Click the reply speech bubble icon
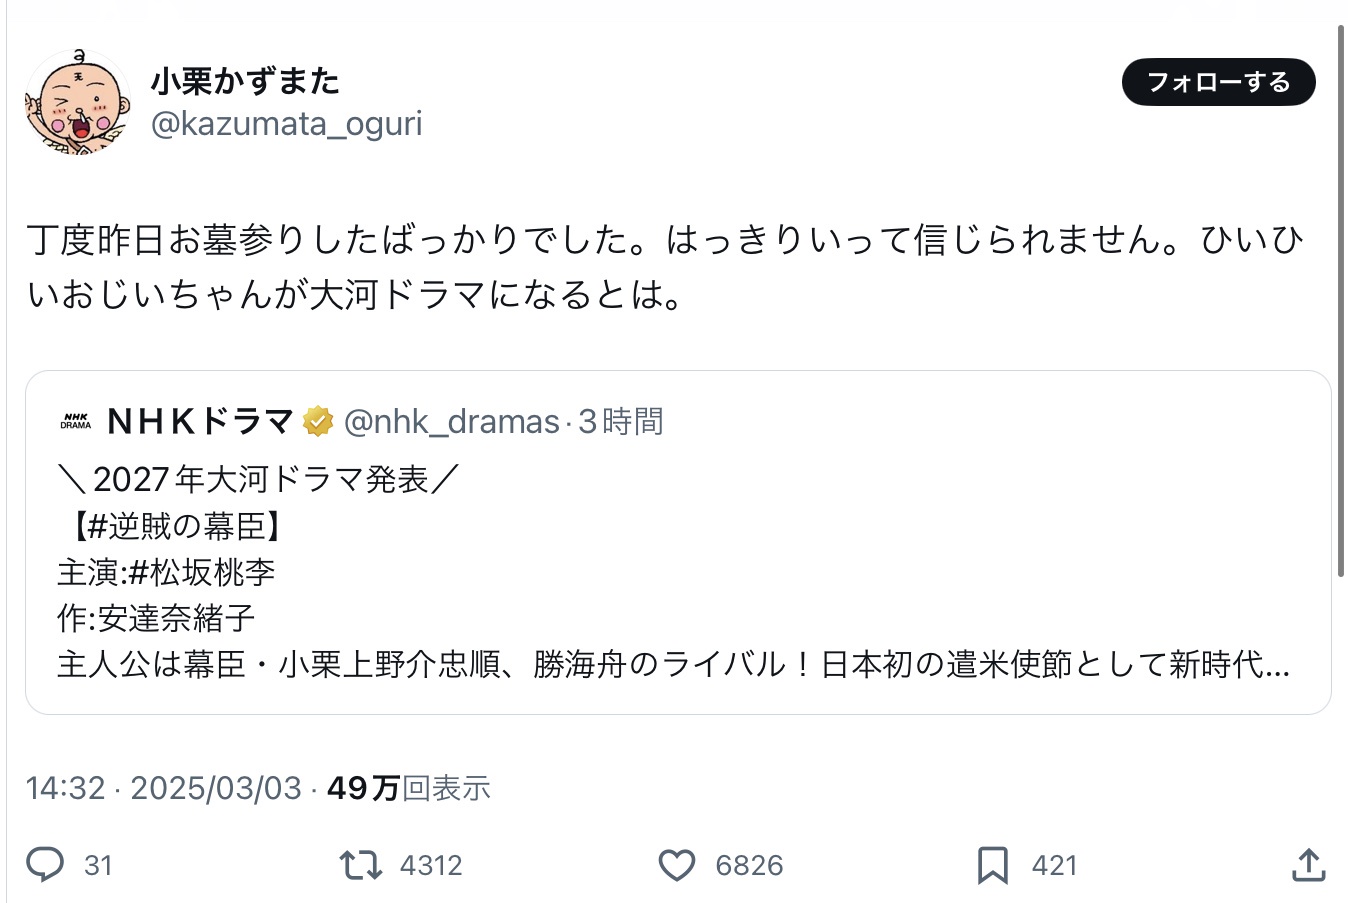The width and height of the screenshot is (1348, 903). coord(45,864)
